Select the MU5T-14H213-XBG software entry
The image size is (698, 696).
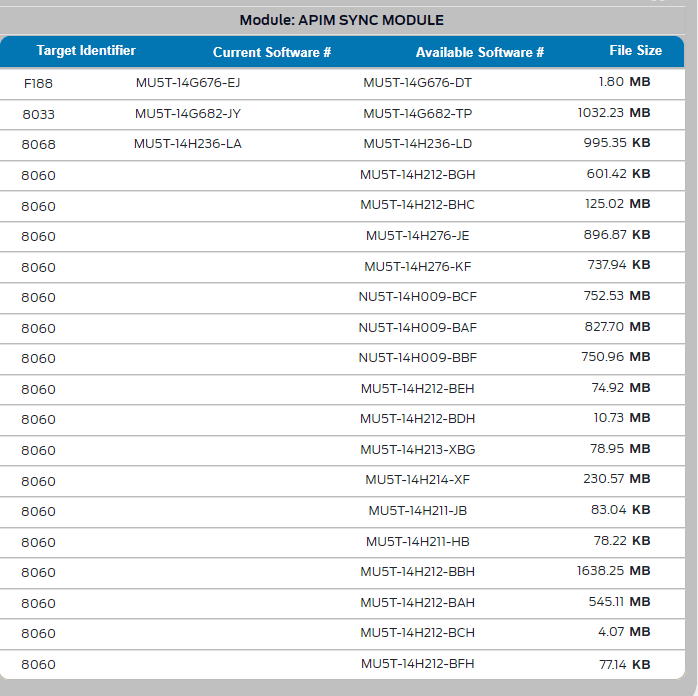point(417,450)
